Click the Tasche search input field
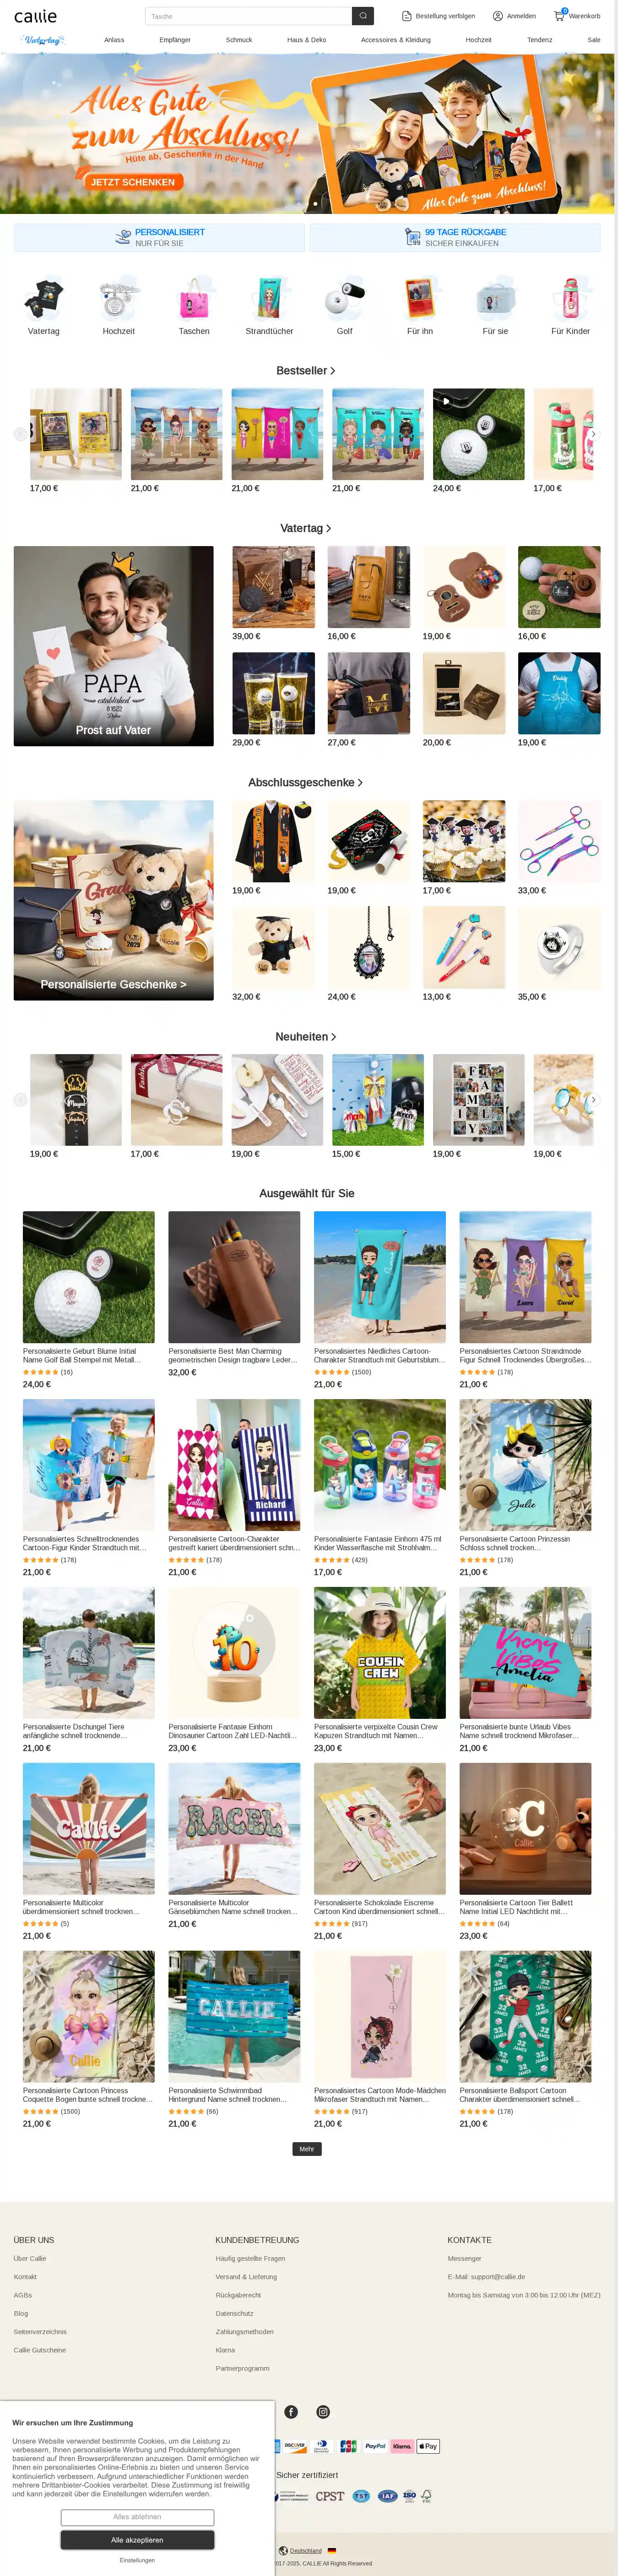618x2576 pixels. click(248, 16)
